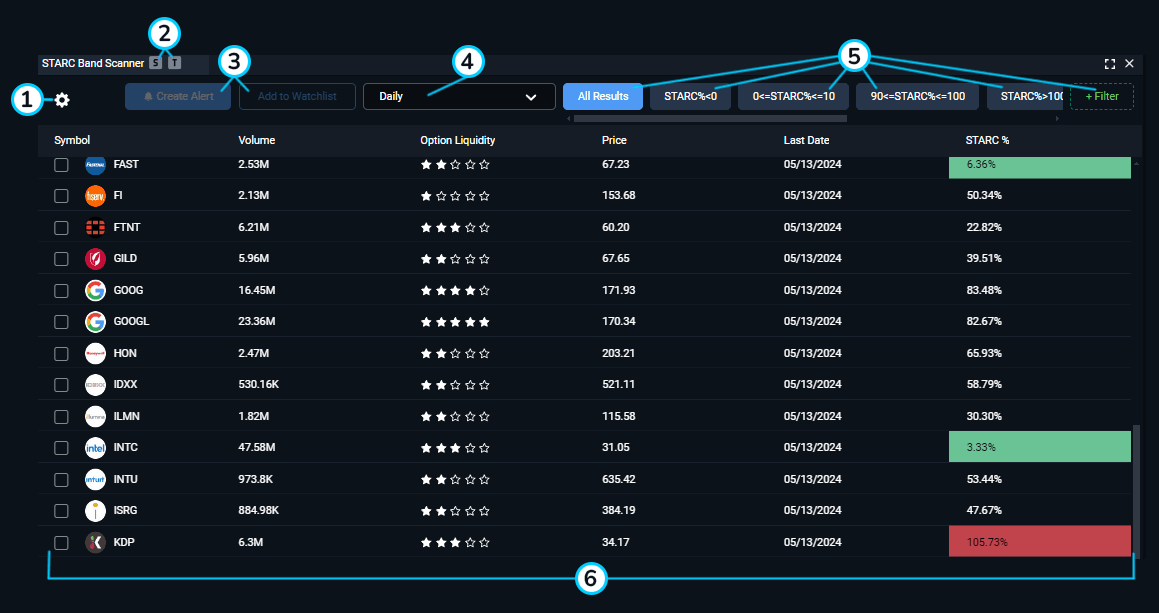The image size is (1159, 613).
Task: Sort by Option Liquidity column header
Action: (x=458, y=140)
